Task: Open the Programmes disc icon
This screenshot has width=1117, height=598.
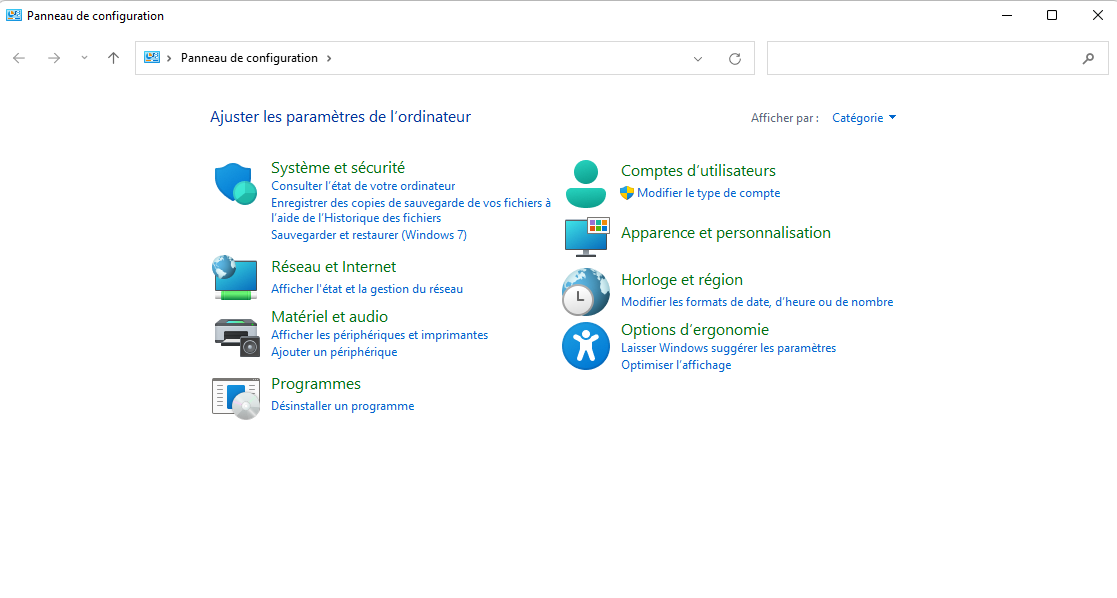Action: coord(236,398)
